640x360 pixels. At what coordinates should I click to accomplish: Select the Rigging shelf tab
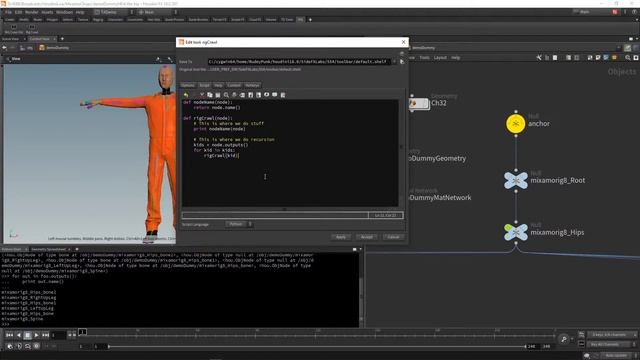[98, 19]
